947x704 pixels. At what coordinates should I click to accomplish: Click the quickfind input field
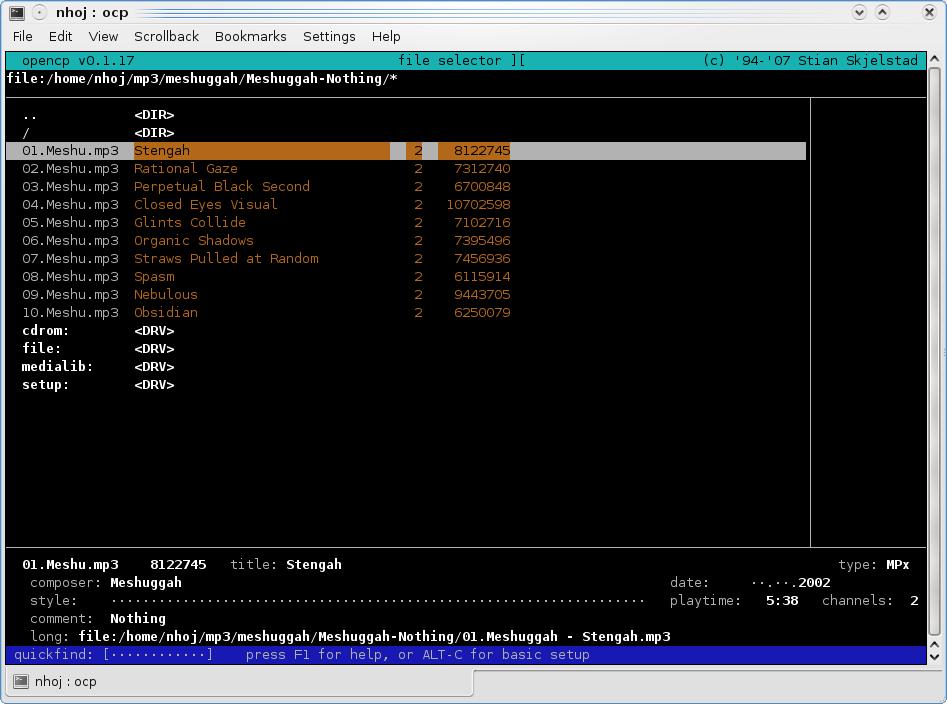click(158, 655)
